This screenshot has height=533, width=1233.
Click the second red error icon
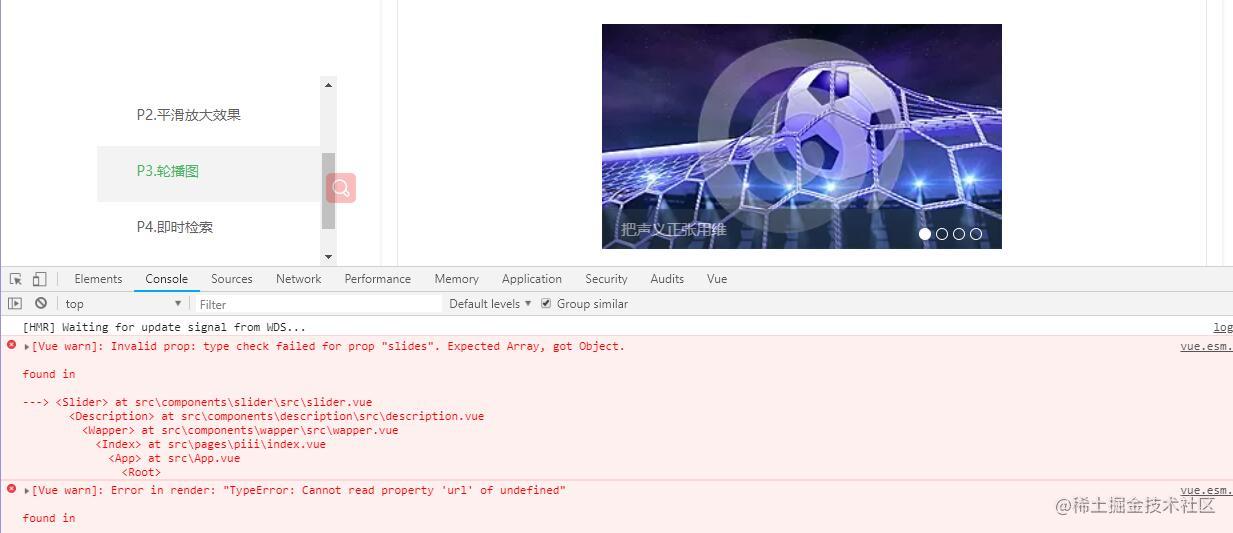[12, 489]
